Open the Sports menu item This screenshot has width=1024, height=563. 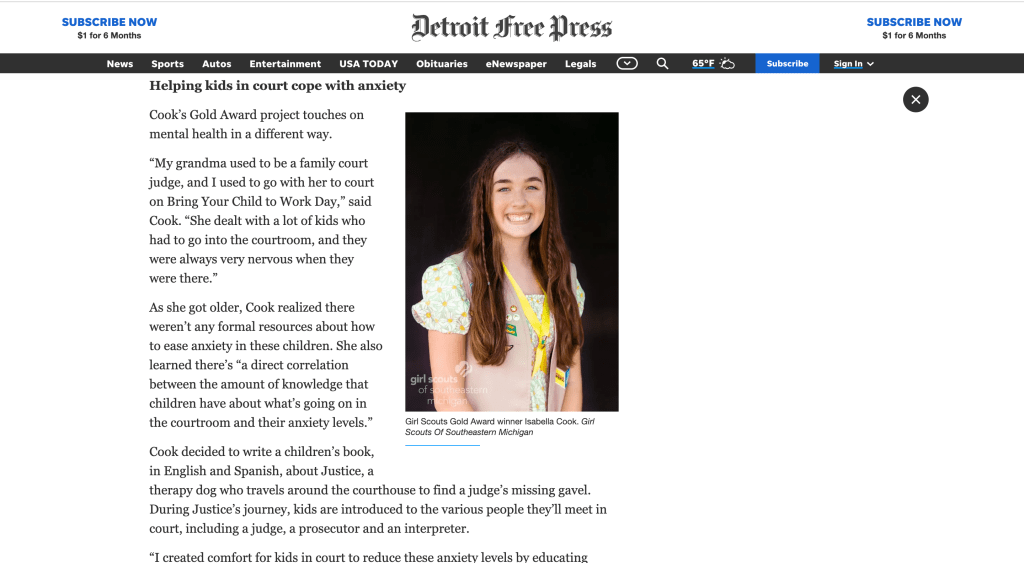pos(167,63)
